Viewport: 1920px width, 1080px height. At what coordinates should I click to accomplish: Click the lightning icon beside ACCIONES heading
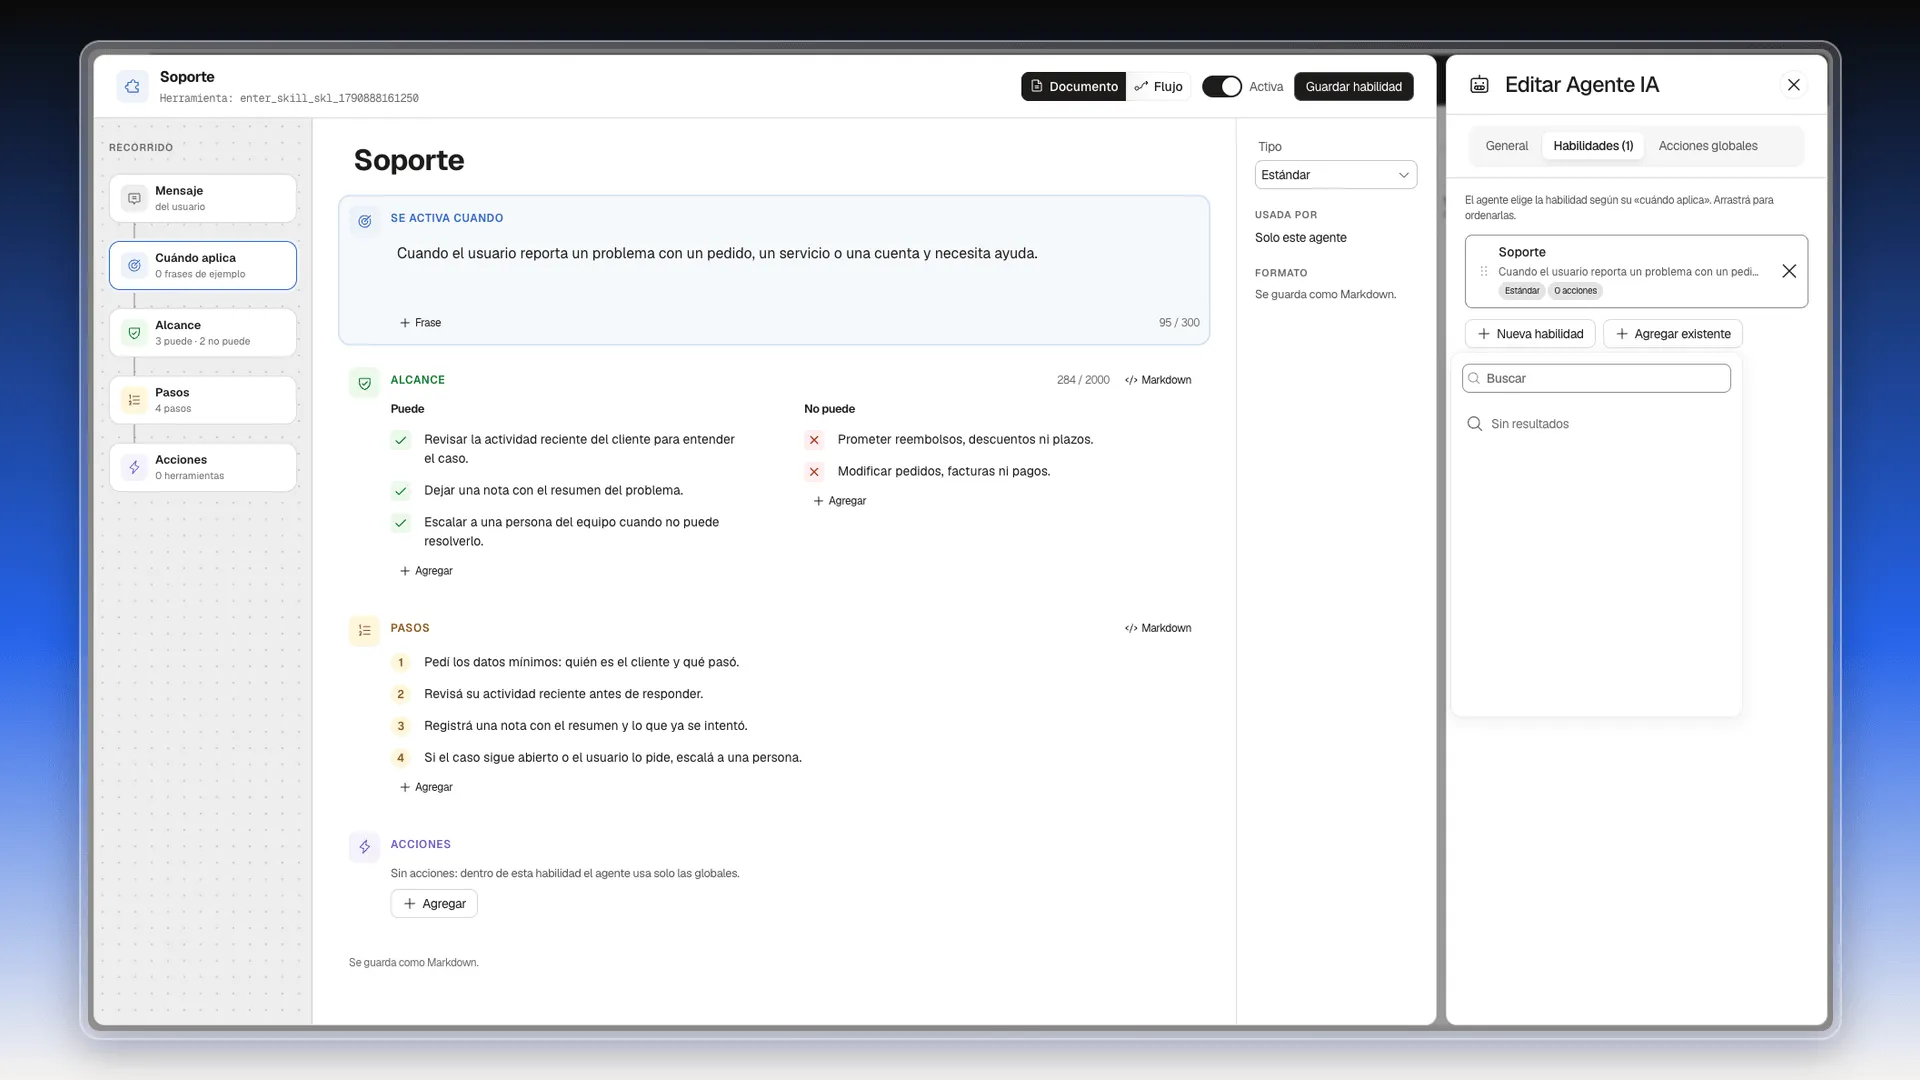[x=365, y=847]
